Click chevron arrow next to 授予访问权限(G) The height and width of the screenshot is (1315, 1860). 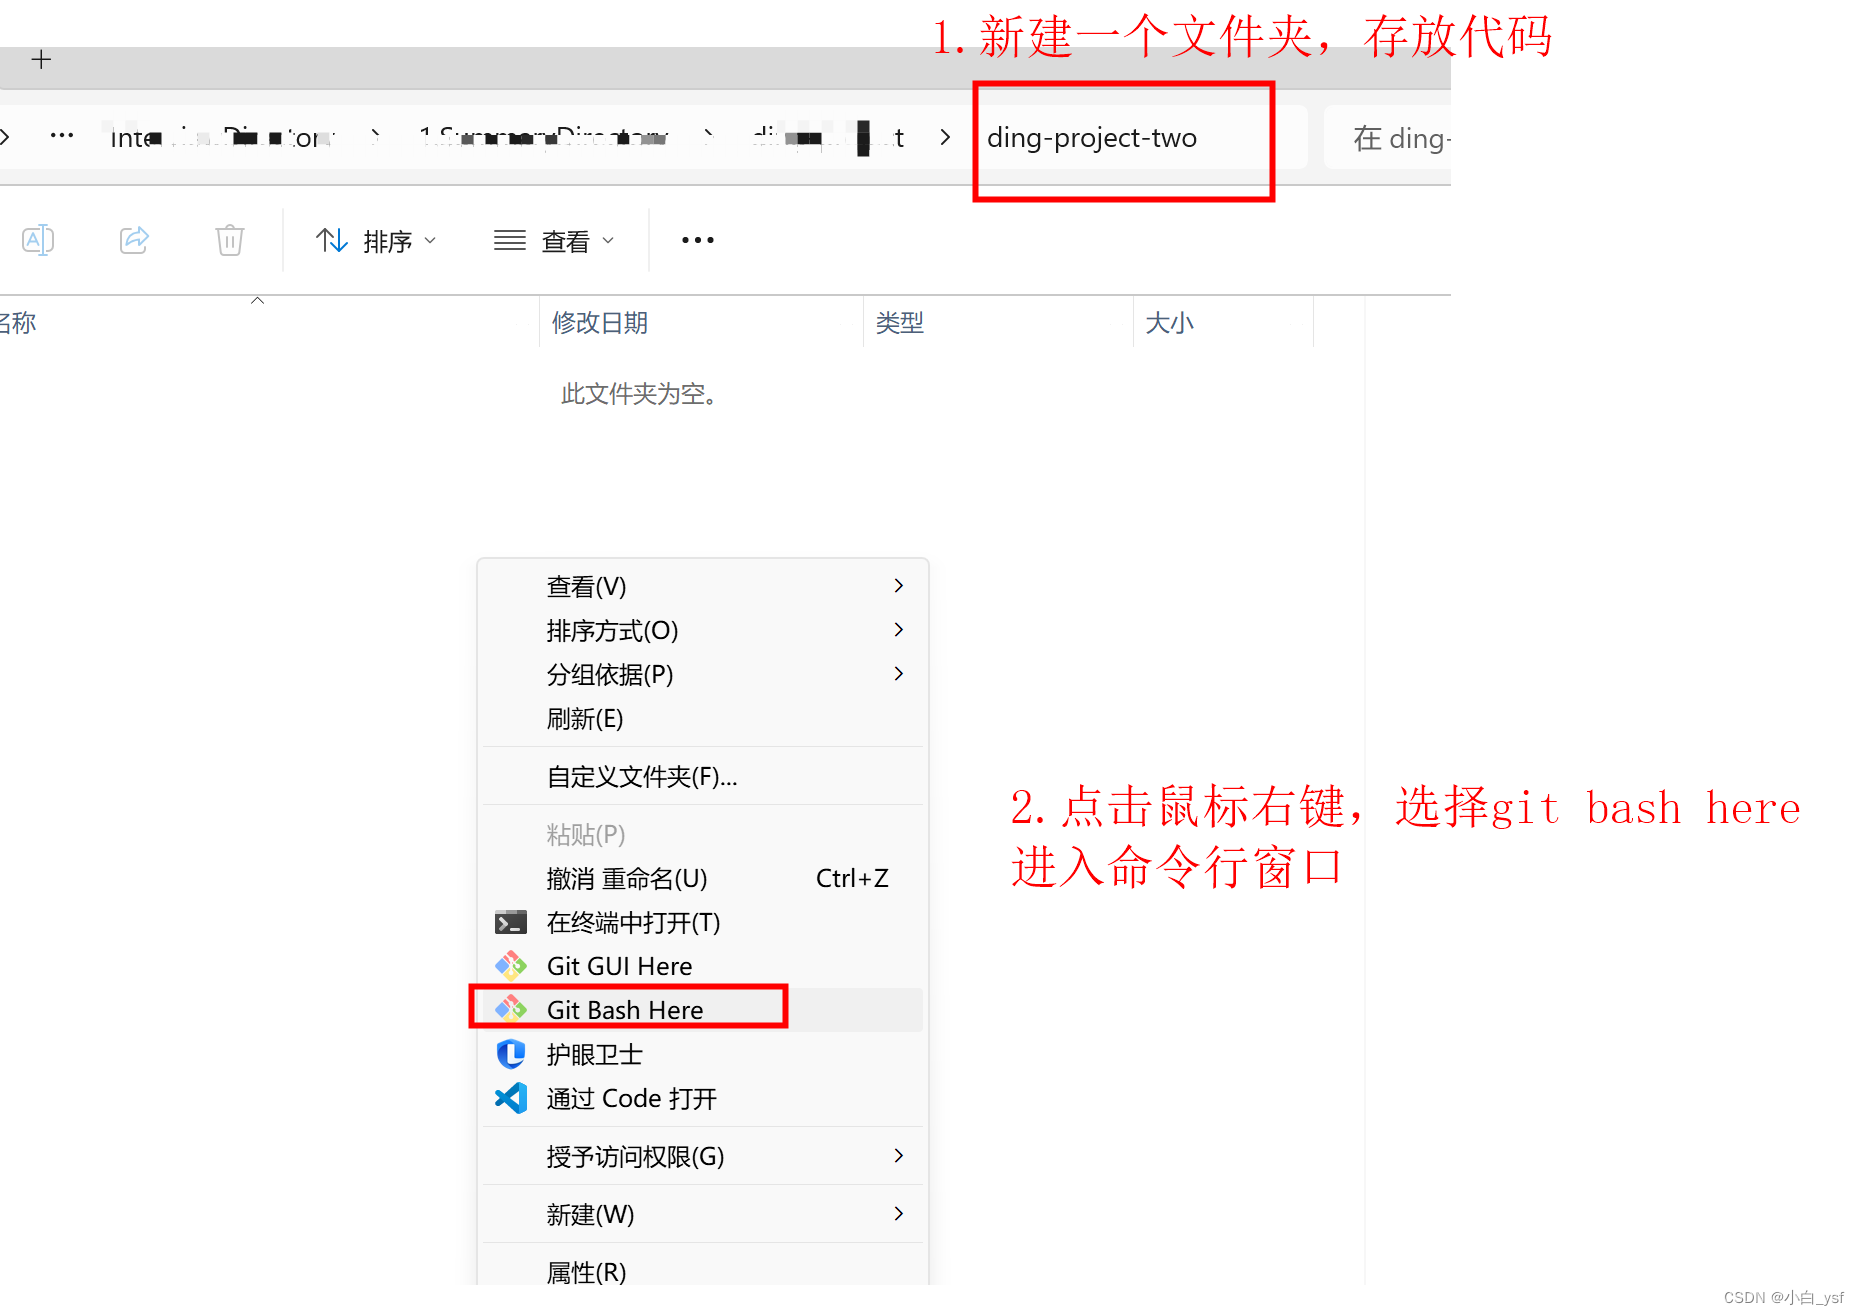[x=898, y=1155]
